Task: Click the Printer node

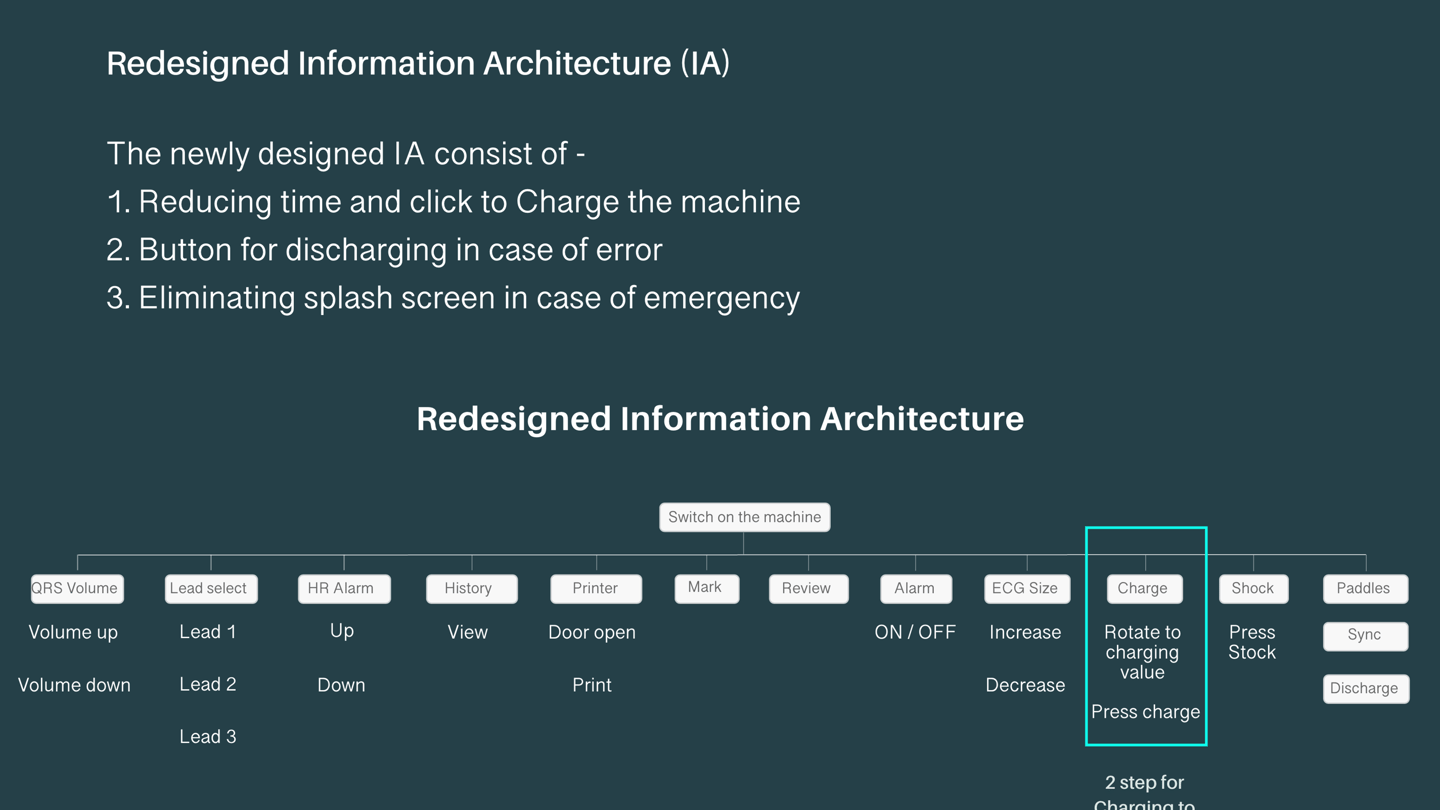Action: point(596,588)
